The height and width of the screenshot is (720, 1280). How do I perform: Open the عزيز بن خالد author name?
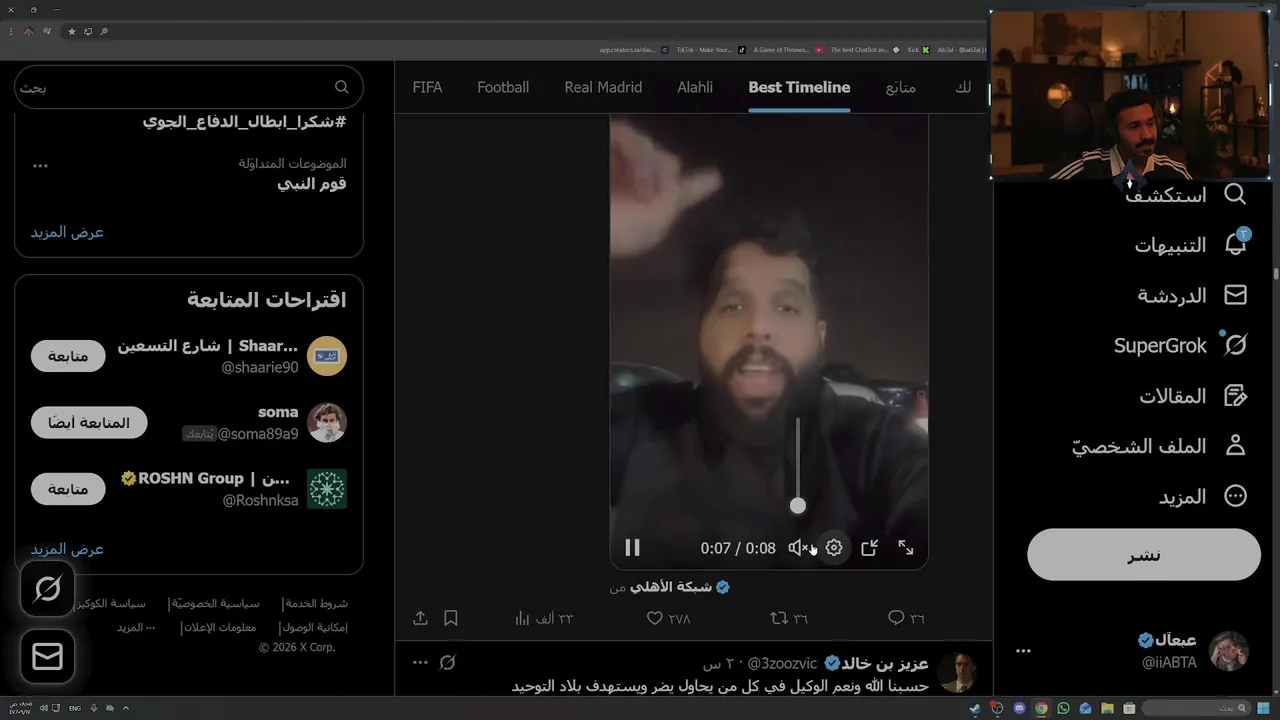tap(886, 663)
